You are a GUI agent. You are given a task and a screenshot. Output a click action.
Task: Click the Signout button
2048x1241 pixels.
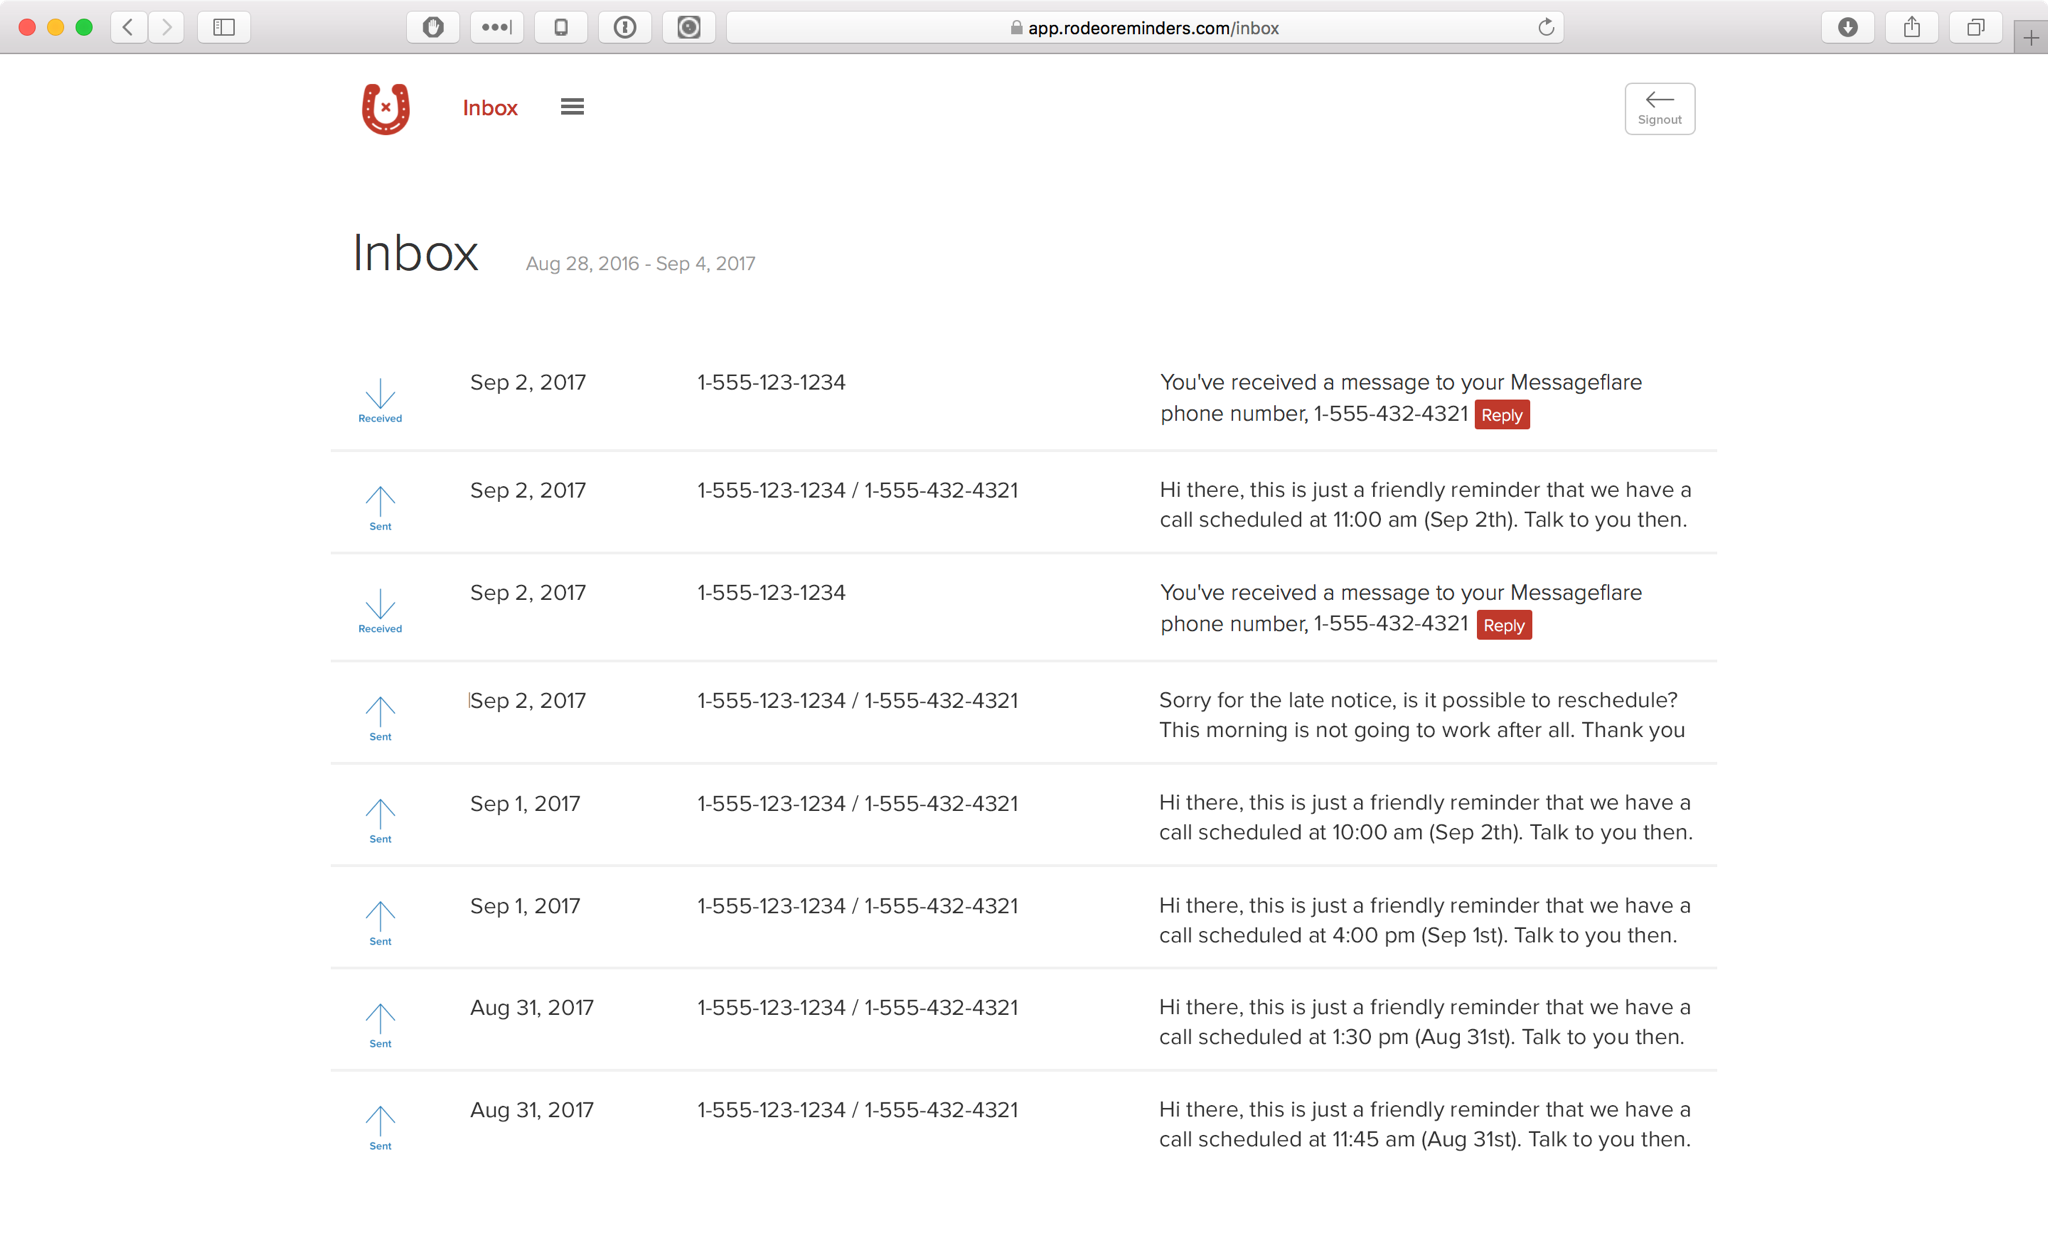1659,108
